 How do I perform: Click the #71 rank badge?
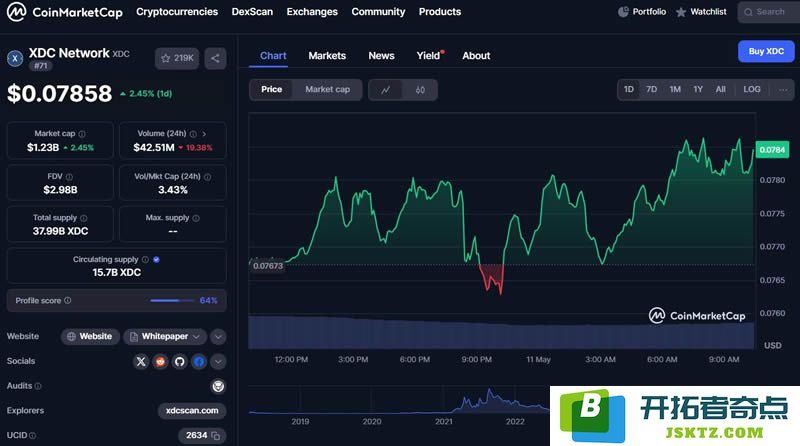click(x=41, y=66)
